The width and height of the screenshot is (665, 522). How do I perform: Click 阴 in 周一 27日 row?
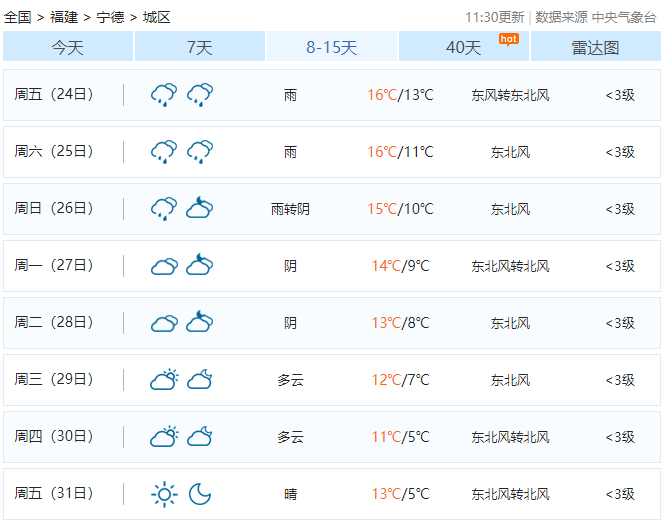(x=291, y=266)
